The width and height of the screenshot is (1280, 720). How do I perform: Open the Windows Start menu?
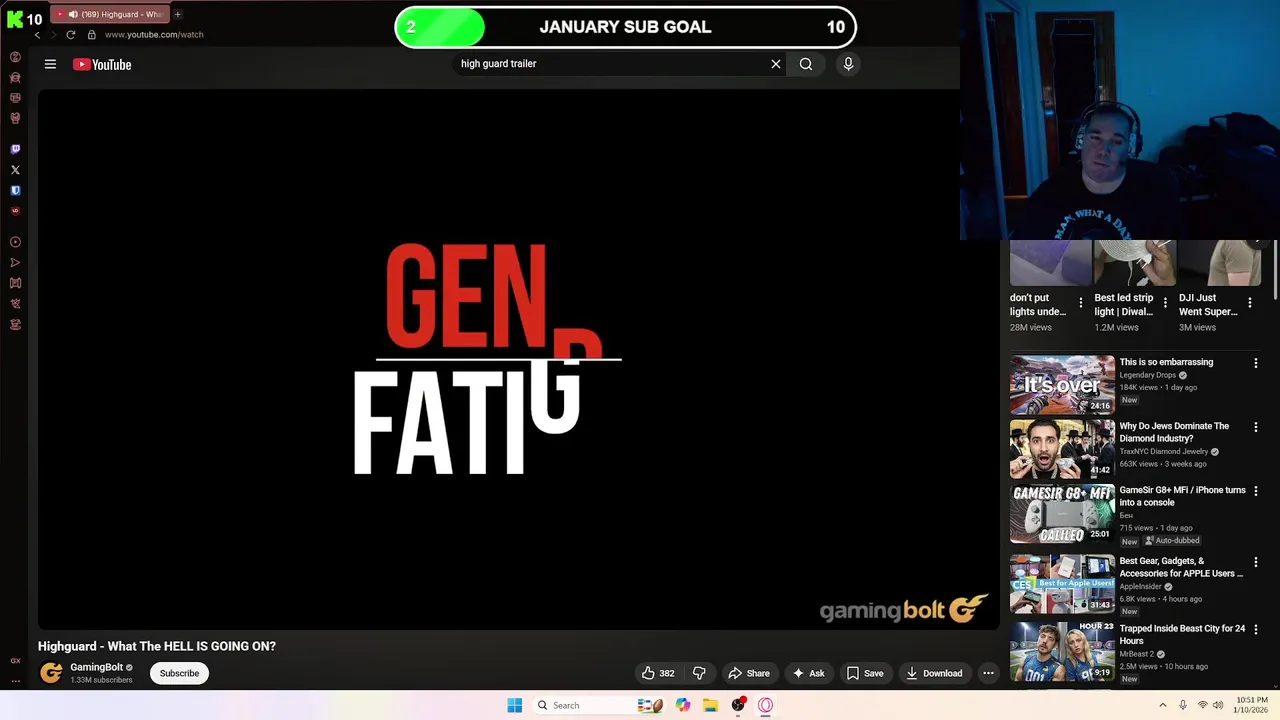(x=514, y=705)
